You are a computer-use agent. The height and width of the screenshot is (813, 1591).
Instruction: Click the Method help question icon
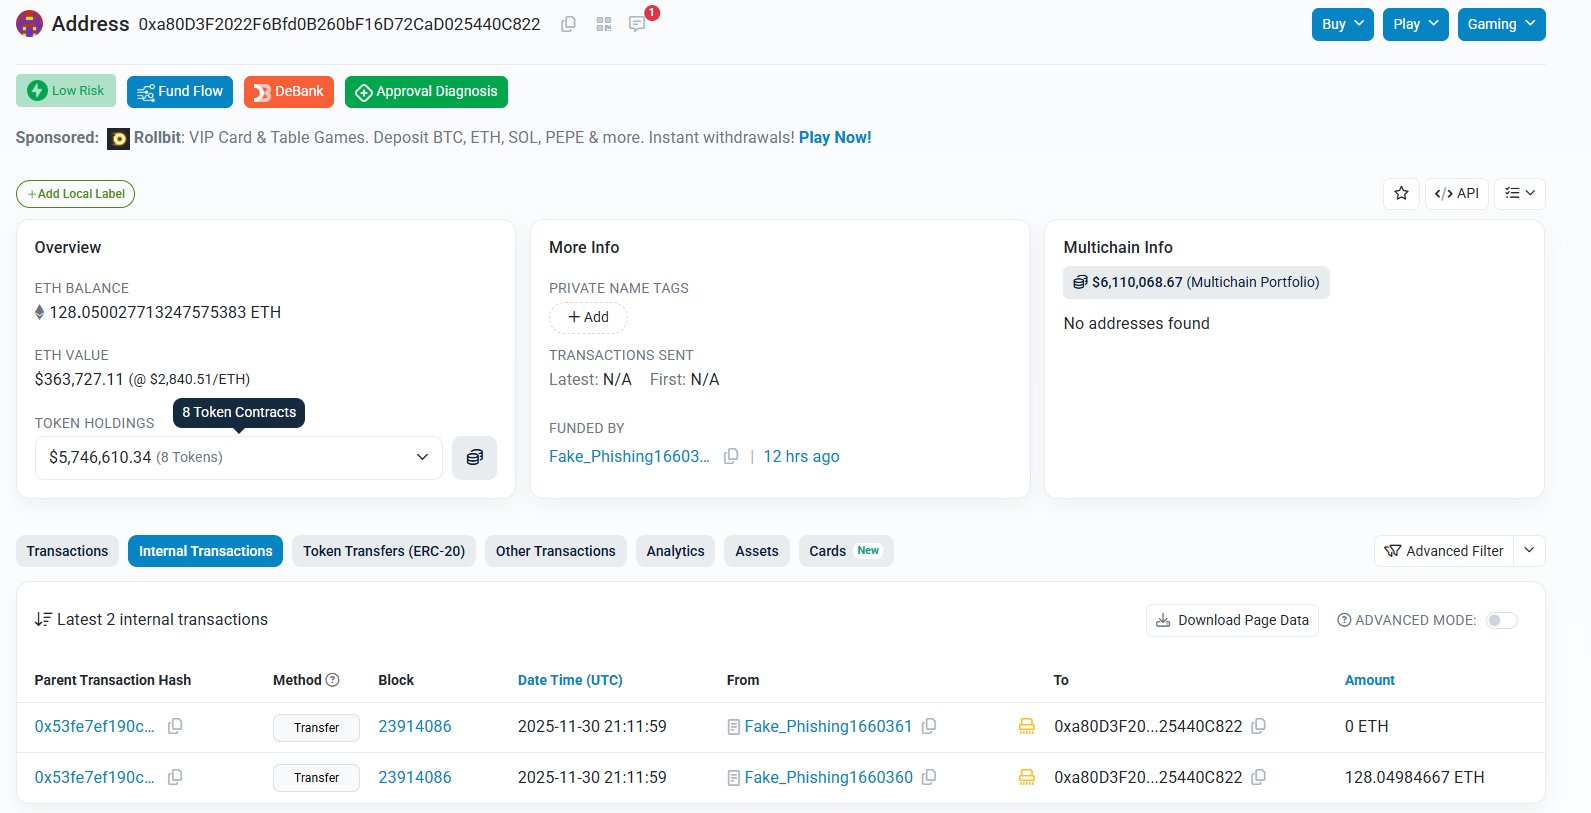click(x=333, y=680)
